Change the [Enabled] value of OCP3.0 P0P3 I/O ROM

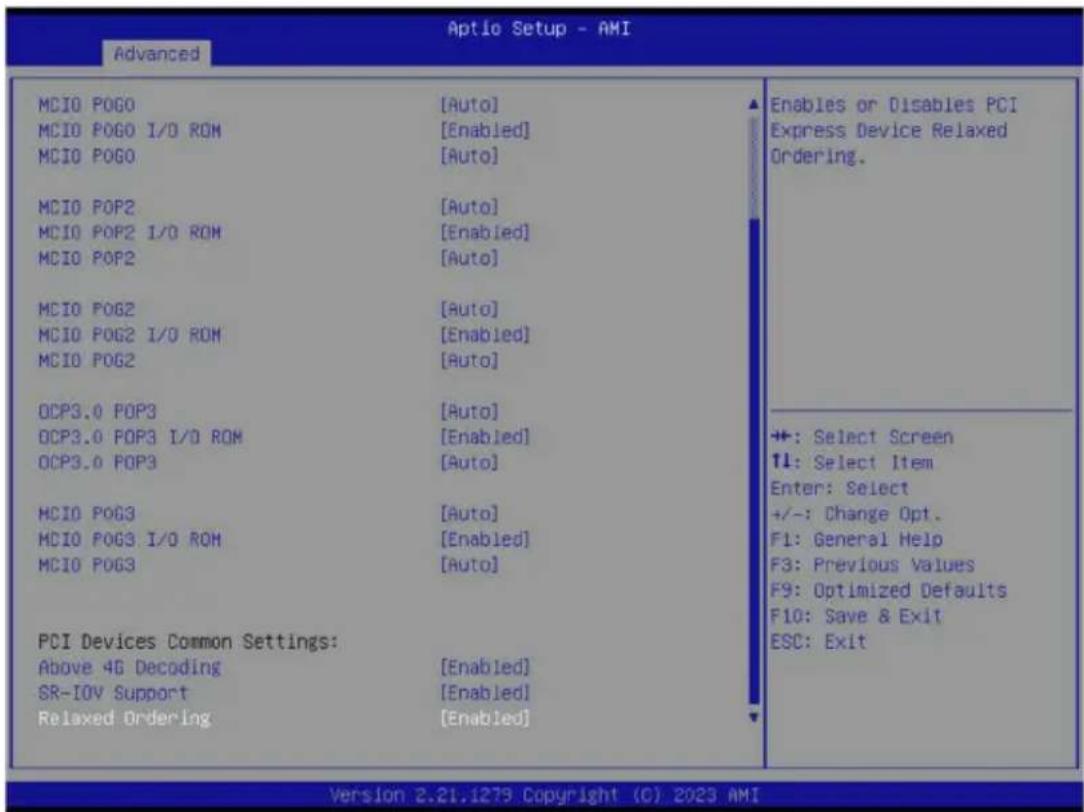click(x=485, y=437)
